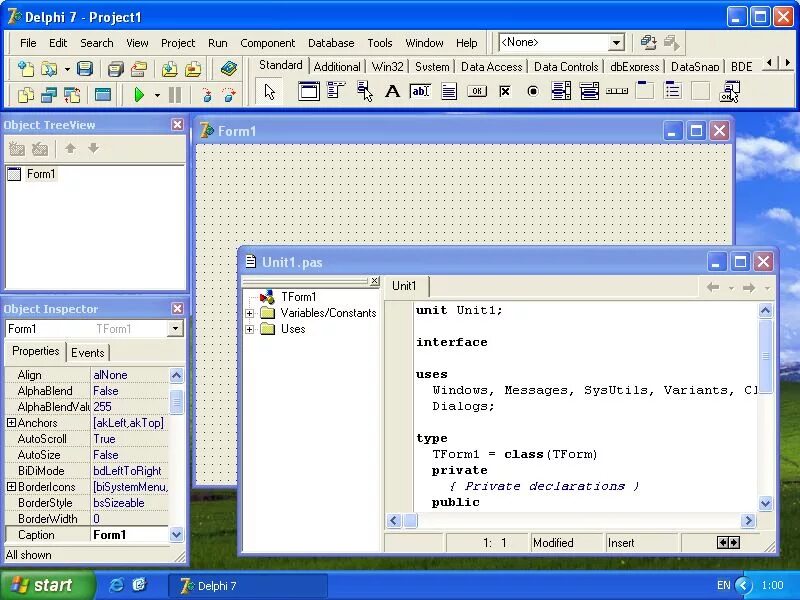Expand the Uses node in code explorer
The width and height of the screenshot is (800, 600).
[249, 329]
